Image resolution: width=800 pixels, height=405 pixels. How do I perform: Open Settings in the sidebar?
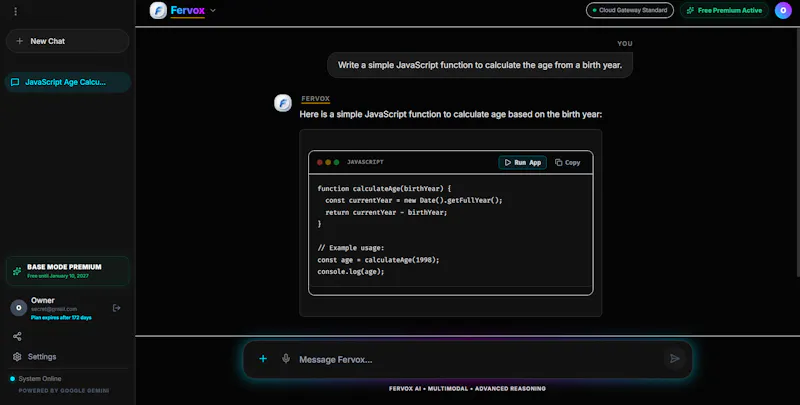(x=35, y=357)
